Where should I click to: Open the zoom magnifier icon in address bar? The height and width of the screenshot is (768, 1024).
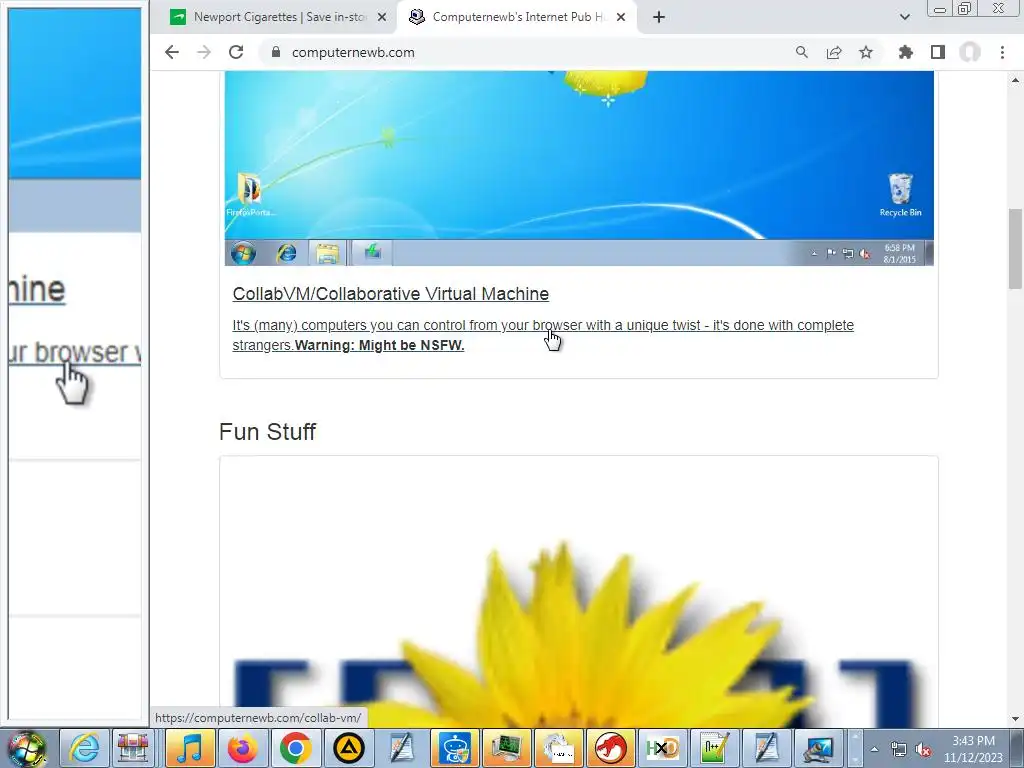click(801, 52)
